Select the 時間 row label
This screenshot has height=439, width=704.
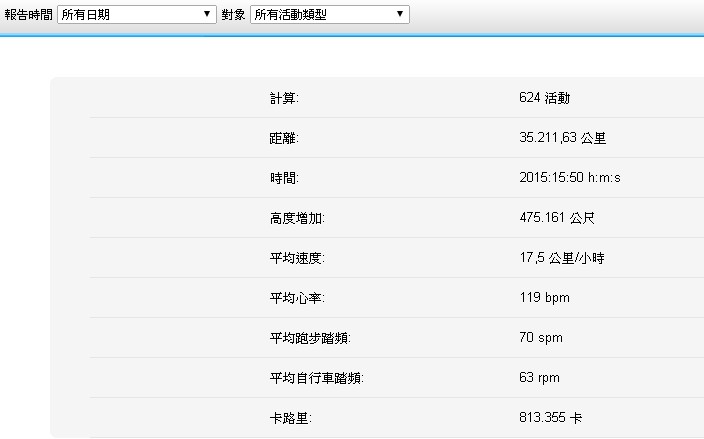[284, 178]
